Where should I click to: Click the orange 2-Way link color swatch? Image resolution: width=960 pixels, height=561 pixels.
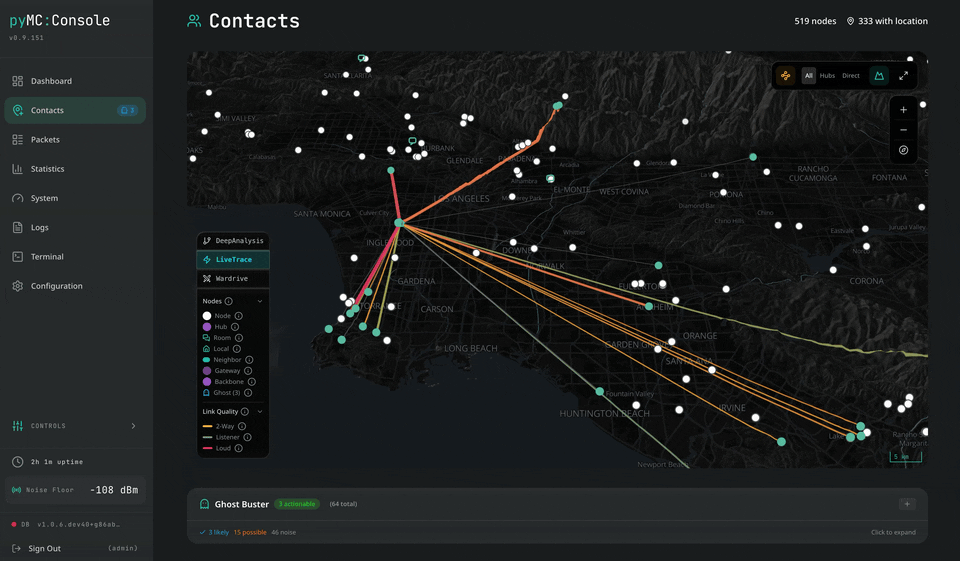coord(207,426)
